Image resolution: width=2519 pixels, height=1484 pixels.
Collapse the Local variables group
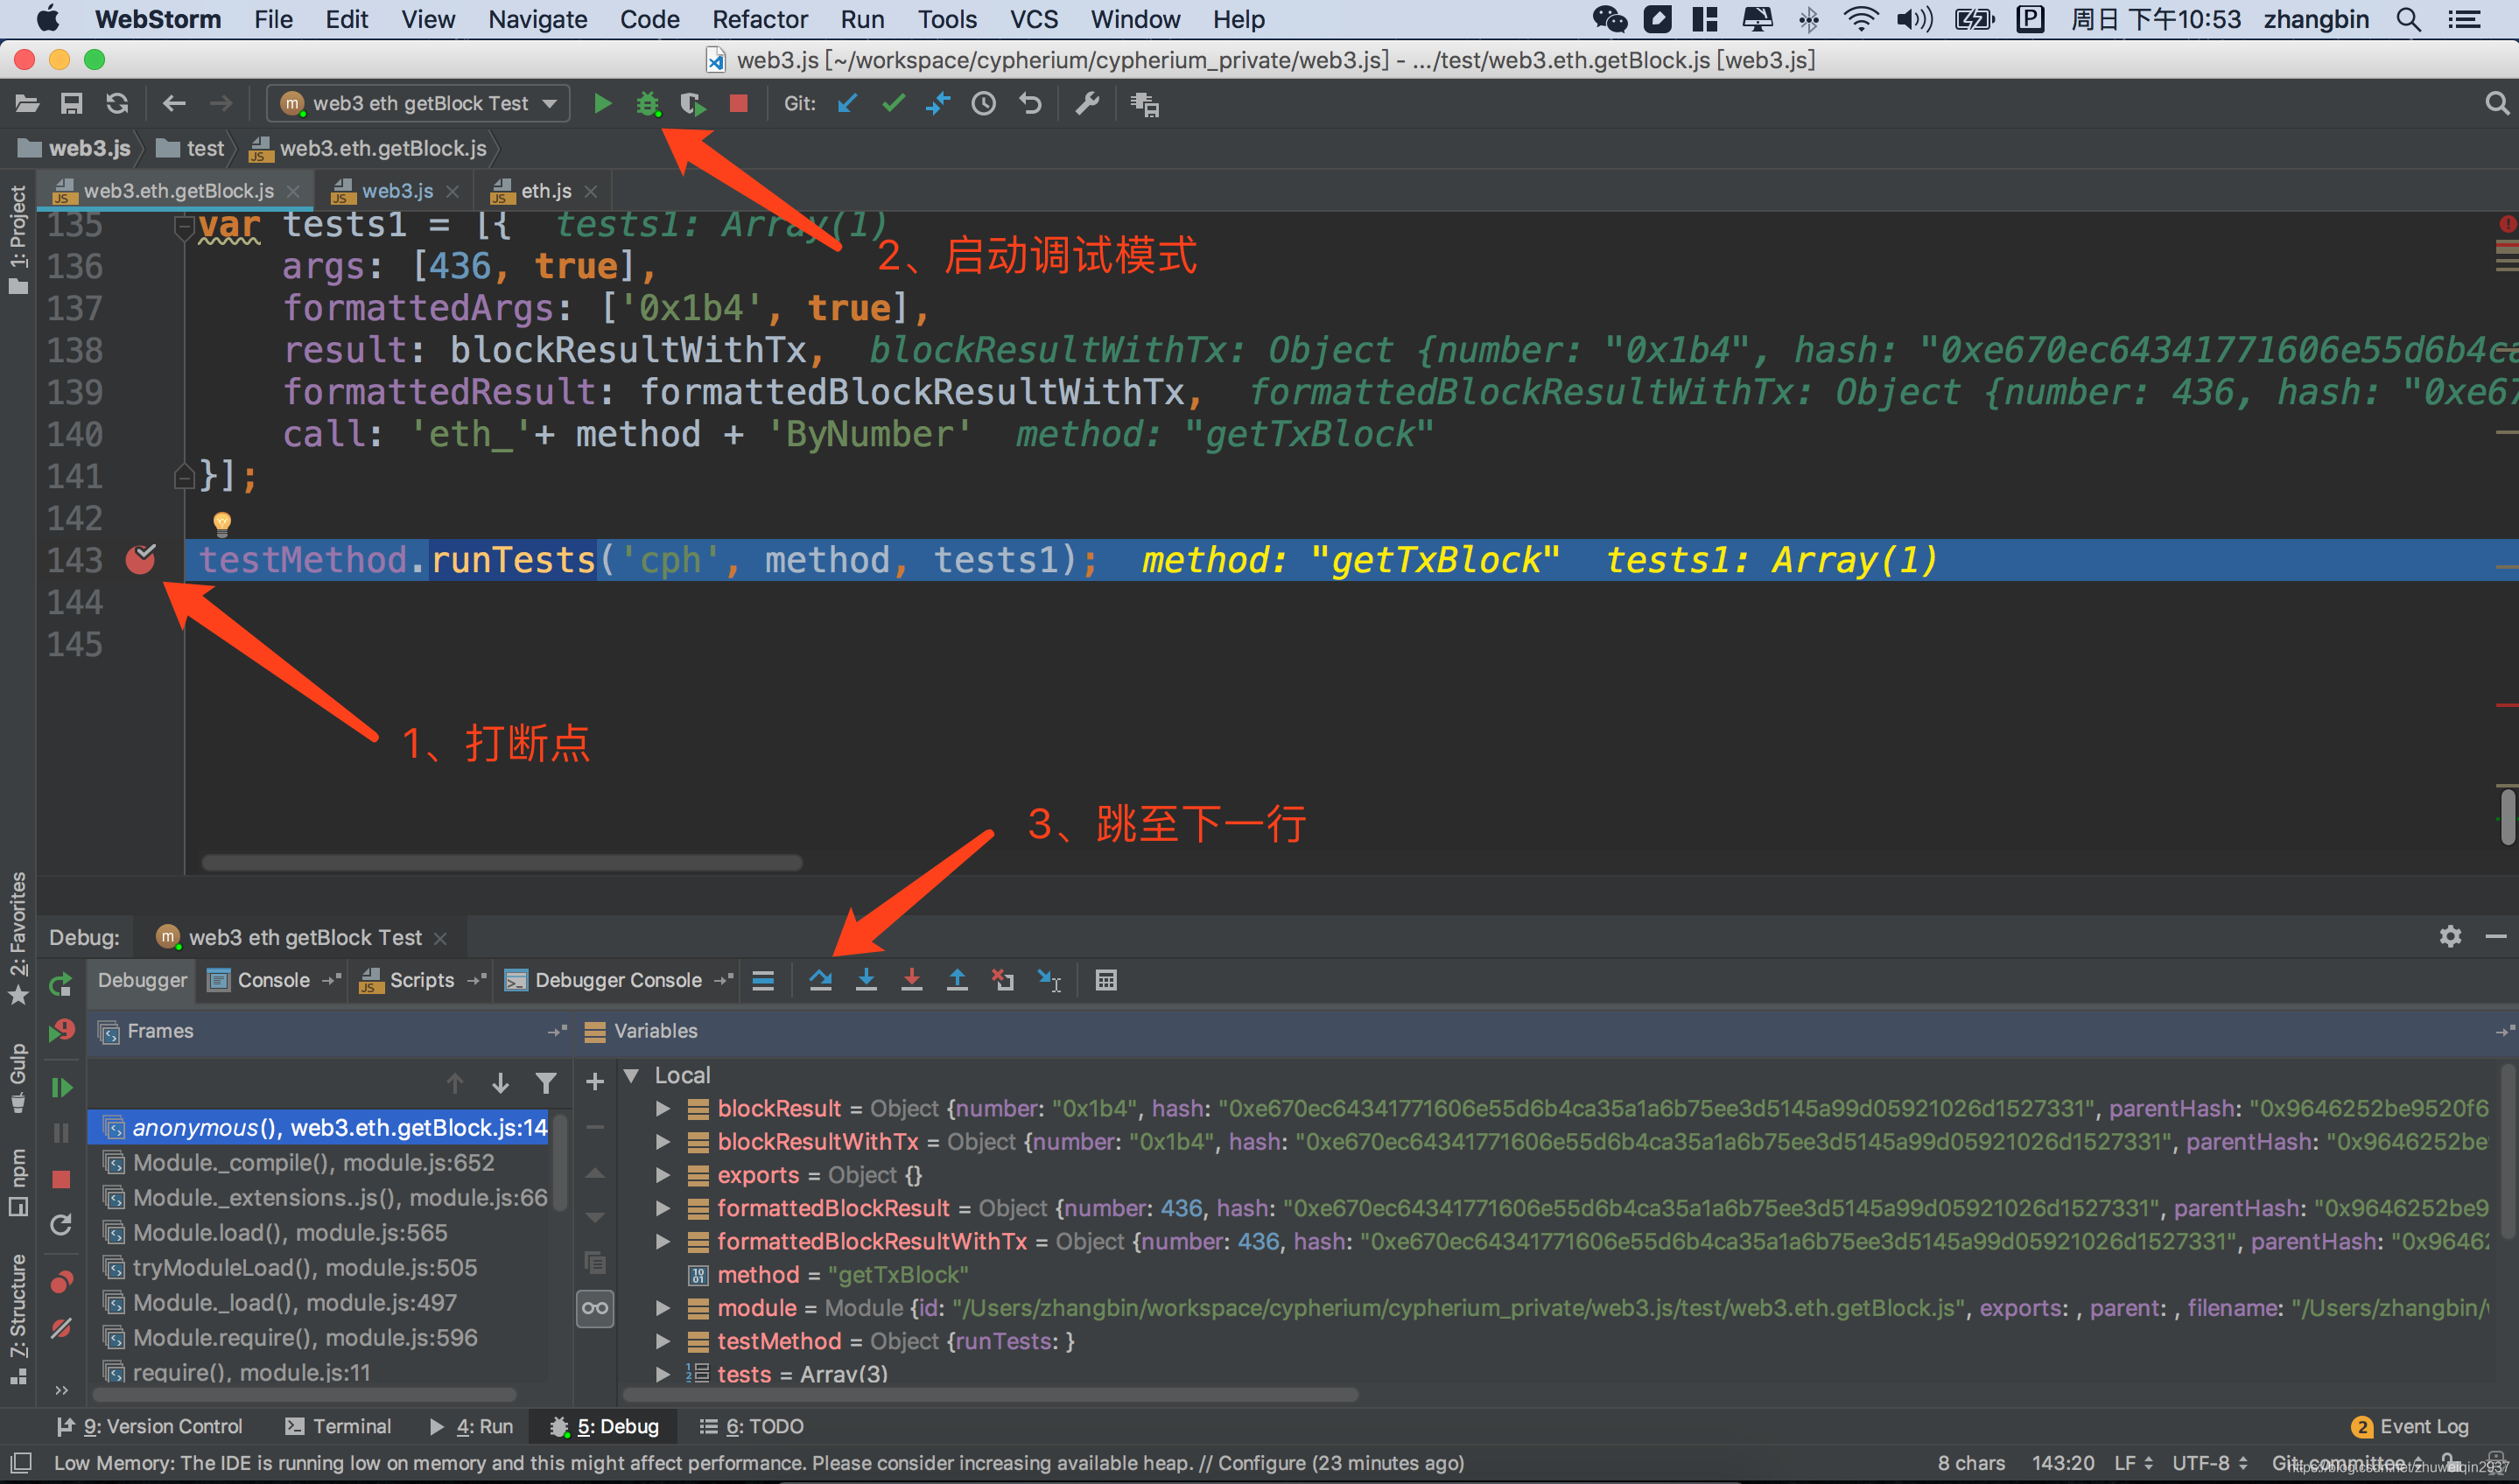(x=631, y=1075)
